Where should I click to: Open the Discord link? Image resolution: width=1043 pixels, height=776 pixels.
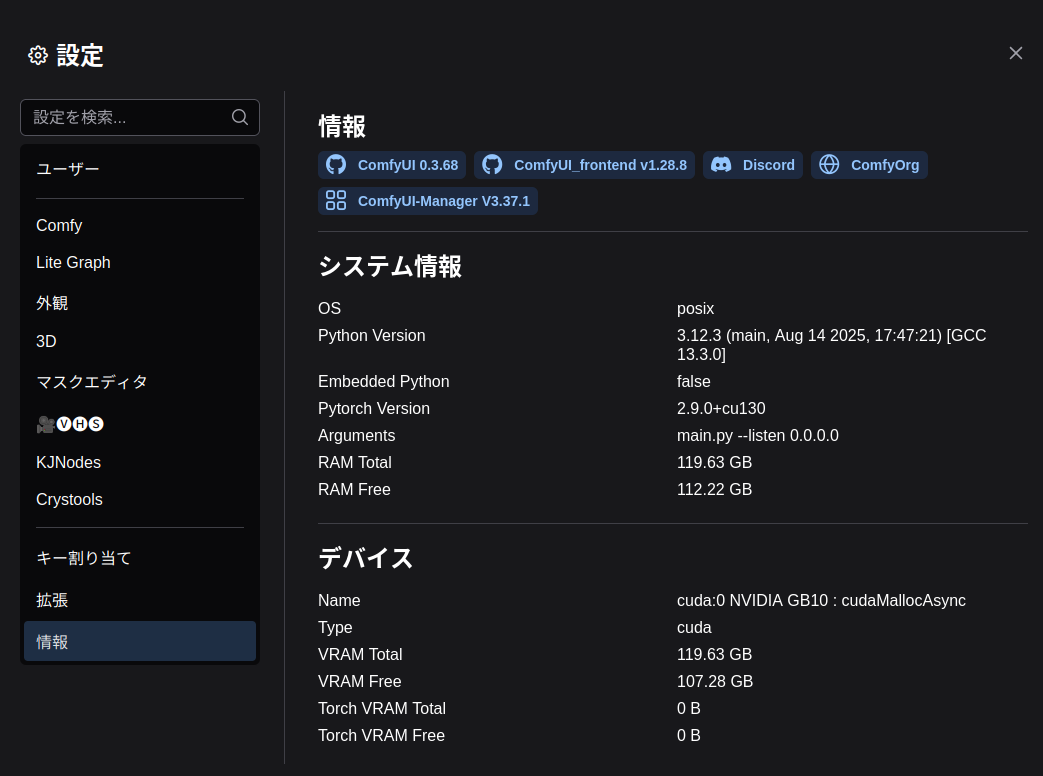coord(768,164)
